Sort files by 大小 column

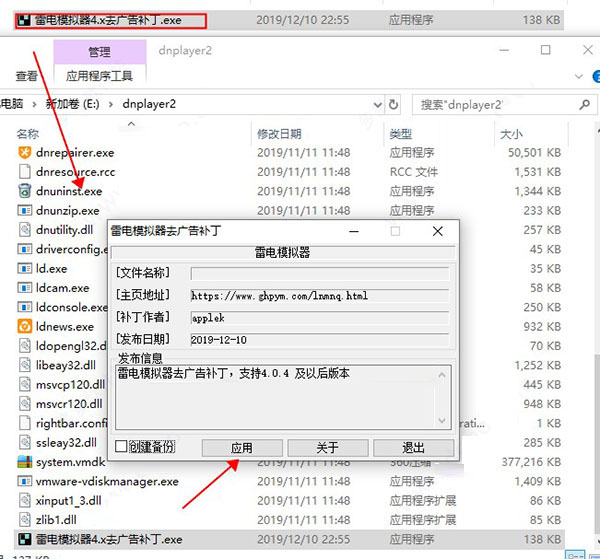coord(511,134)
